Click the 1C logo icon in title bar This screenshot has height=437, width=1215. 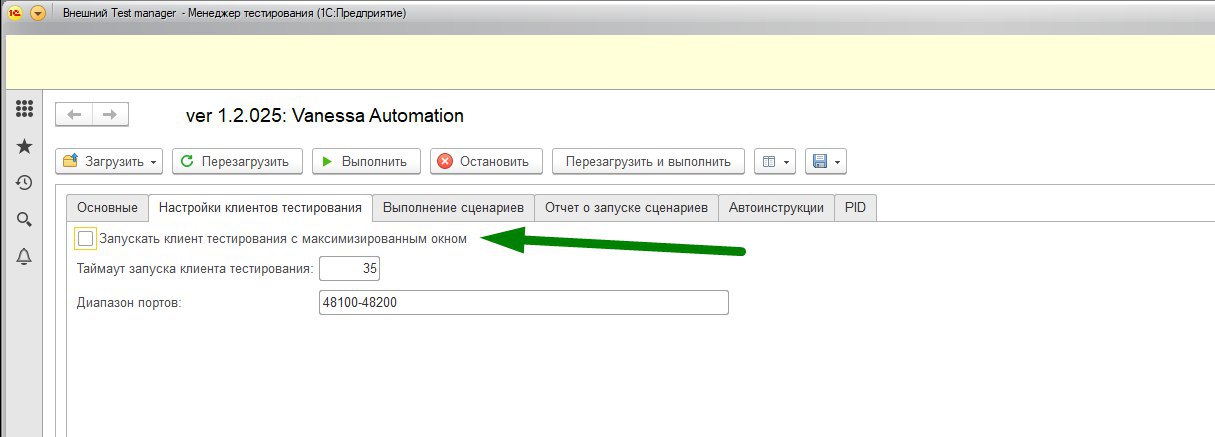15,13
